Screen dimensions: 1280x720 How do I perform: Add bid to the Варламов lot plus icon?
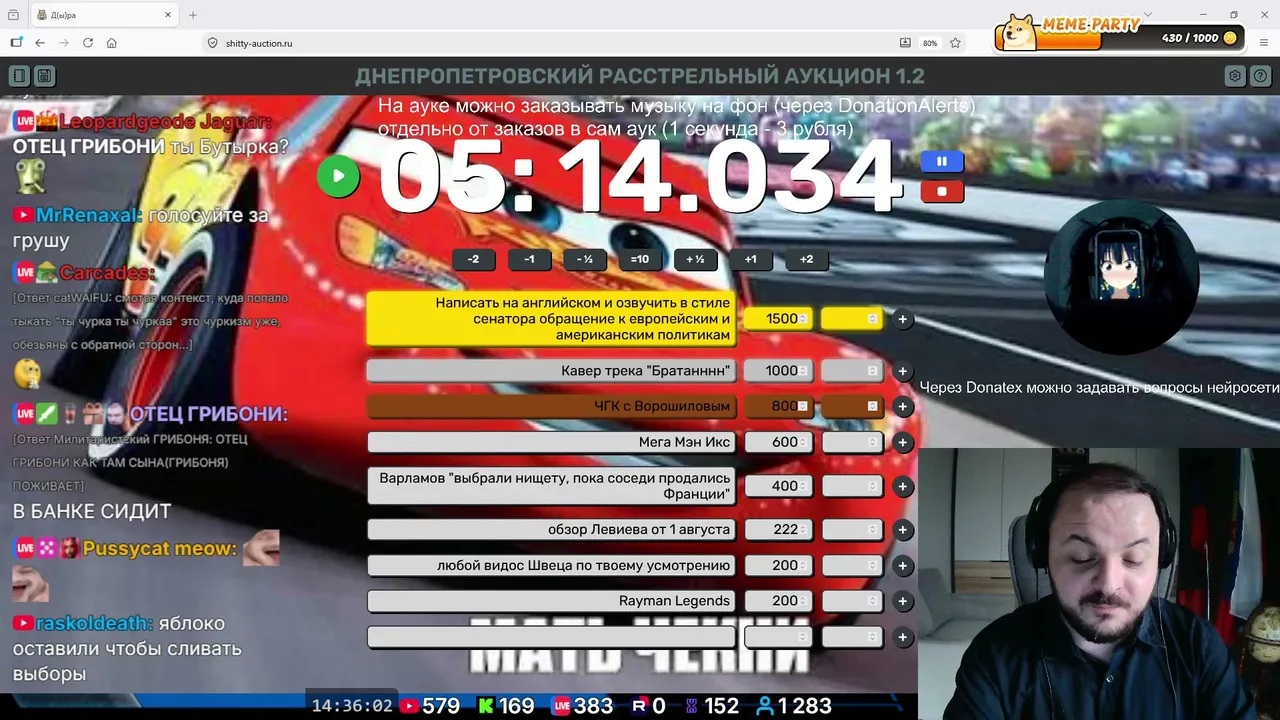coord(902,486)
